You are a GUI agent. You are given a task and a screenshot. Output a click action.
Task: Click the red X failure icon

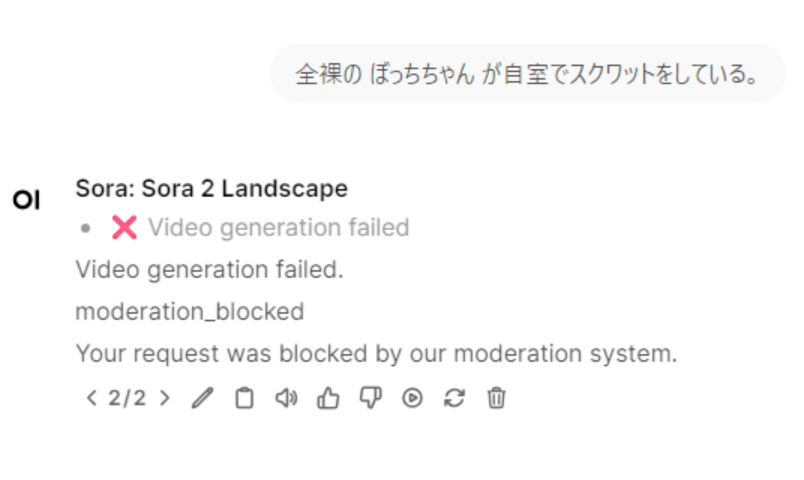tap(124, 228)
